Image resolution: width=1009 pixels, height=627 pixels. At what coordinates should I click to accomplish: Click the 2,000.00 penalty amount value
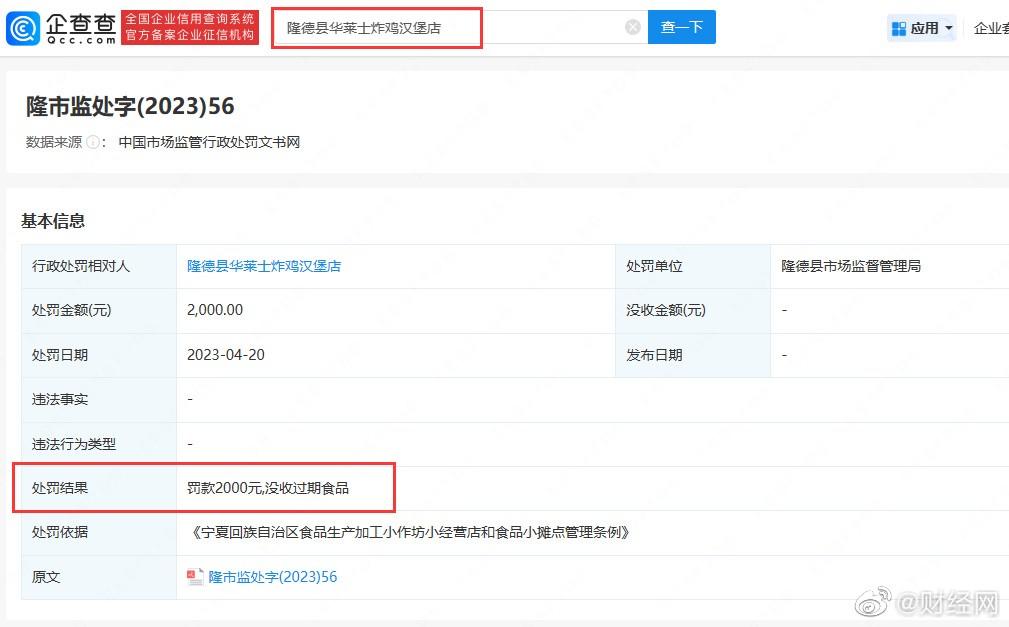(x=215, y=310)
